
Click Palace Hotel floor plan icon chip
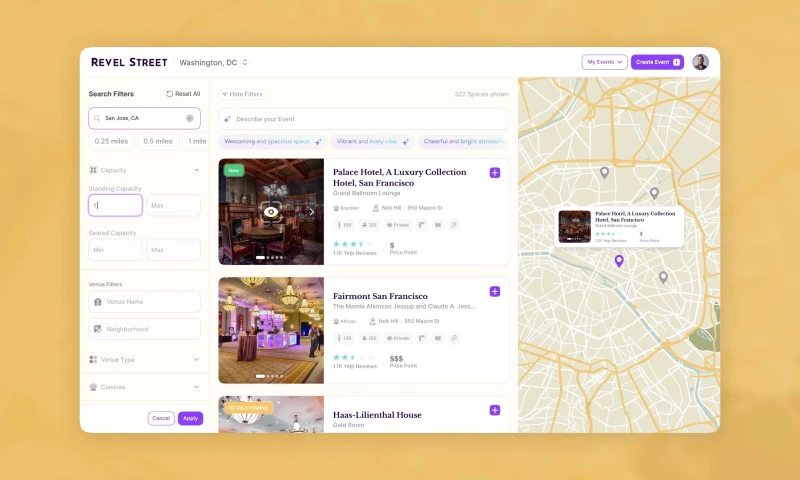[422, 225]
